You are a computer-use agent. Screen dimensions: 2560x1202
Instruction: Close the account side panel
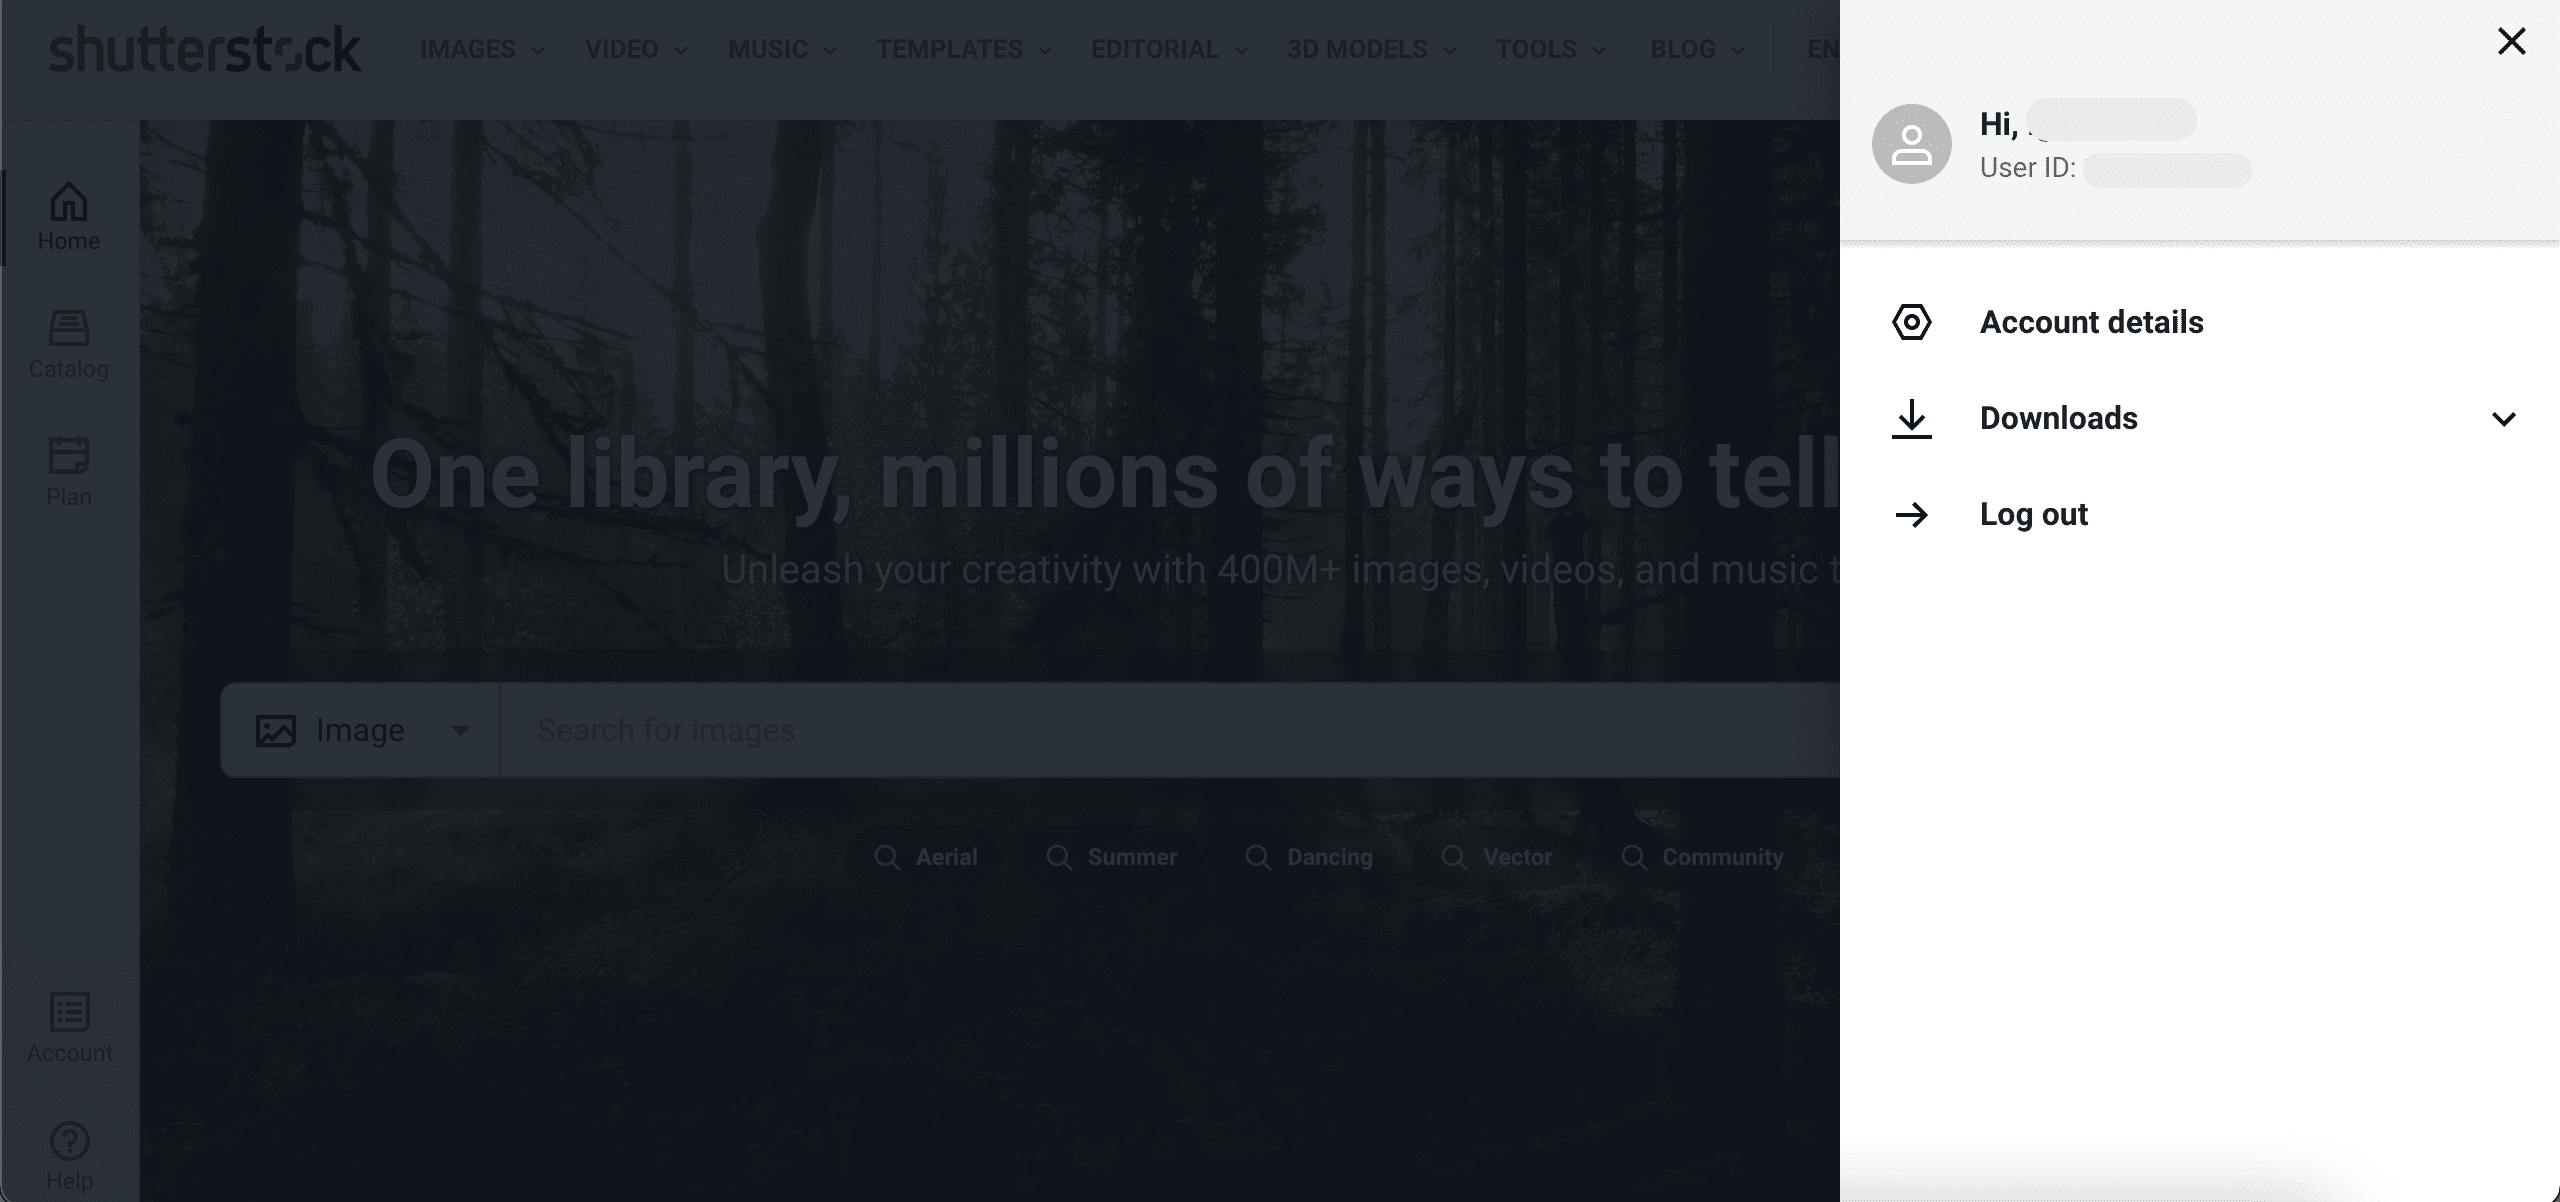tap(2511, 41)
